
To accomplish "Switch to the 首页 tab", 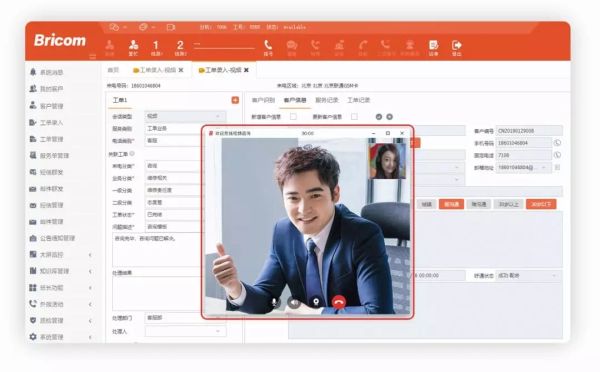I will click(x=113, y=70).
